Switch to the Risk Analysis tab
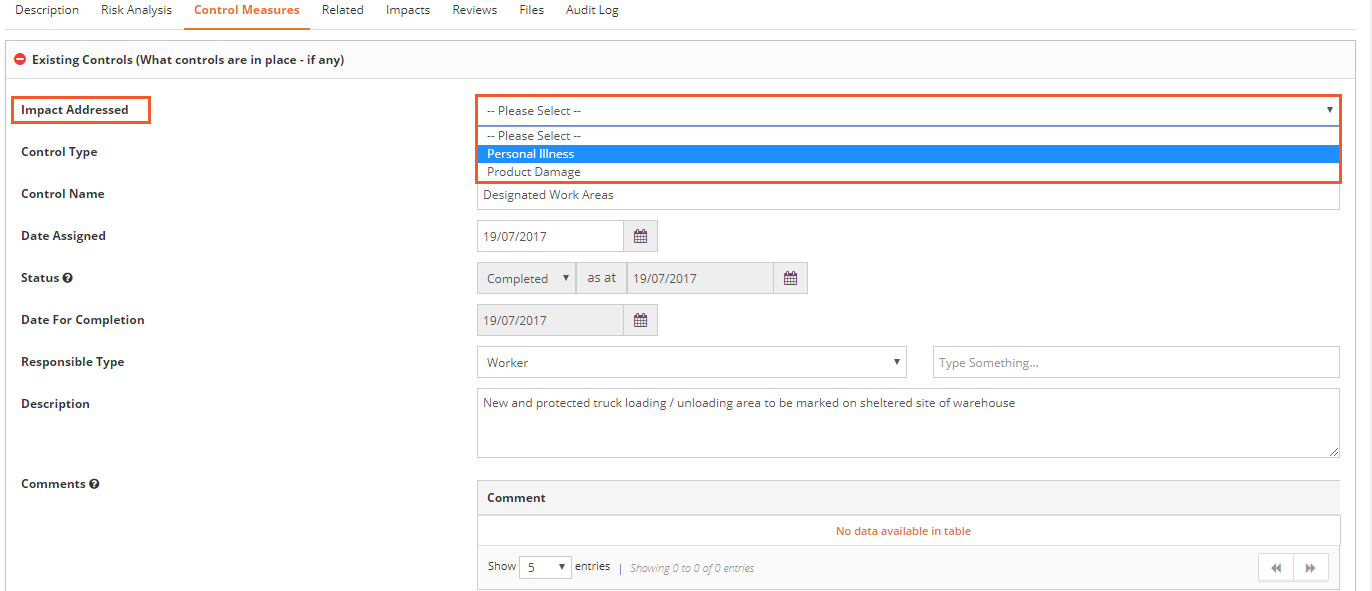1372x591 pixels. [x=136, y=10]
